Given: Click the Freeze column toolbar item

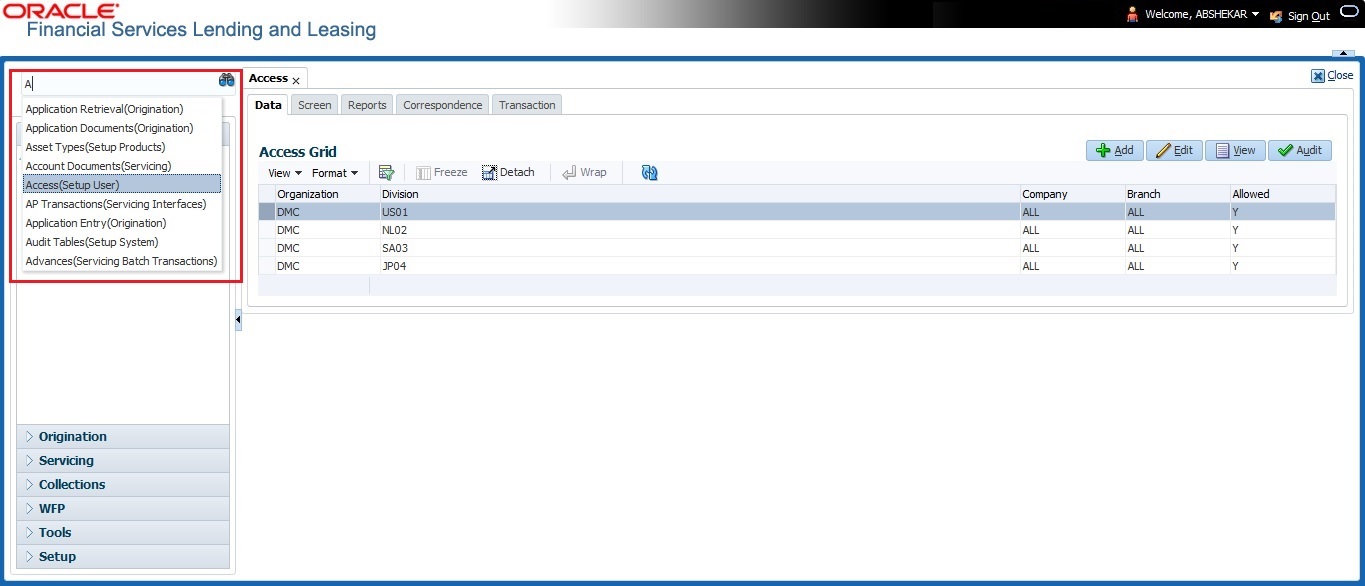Looking at the screenshot, I should 442,173.
